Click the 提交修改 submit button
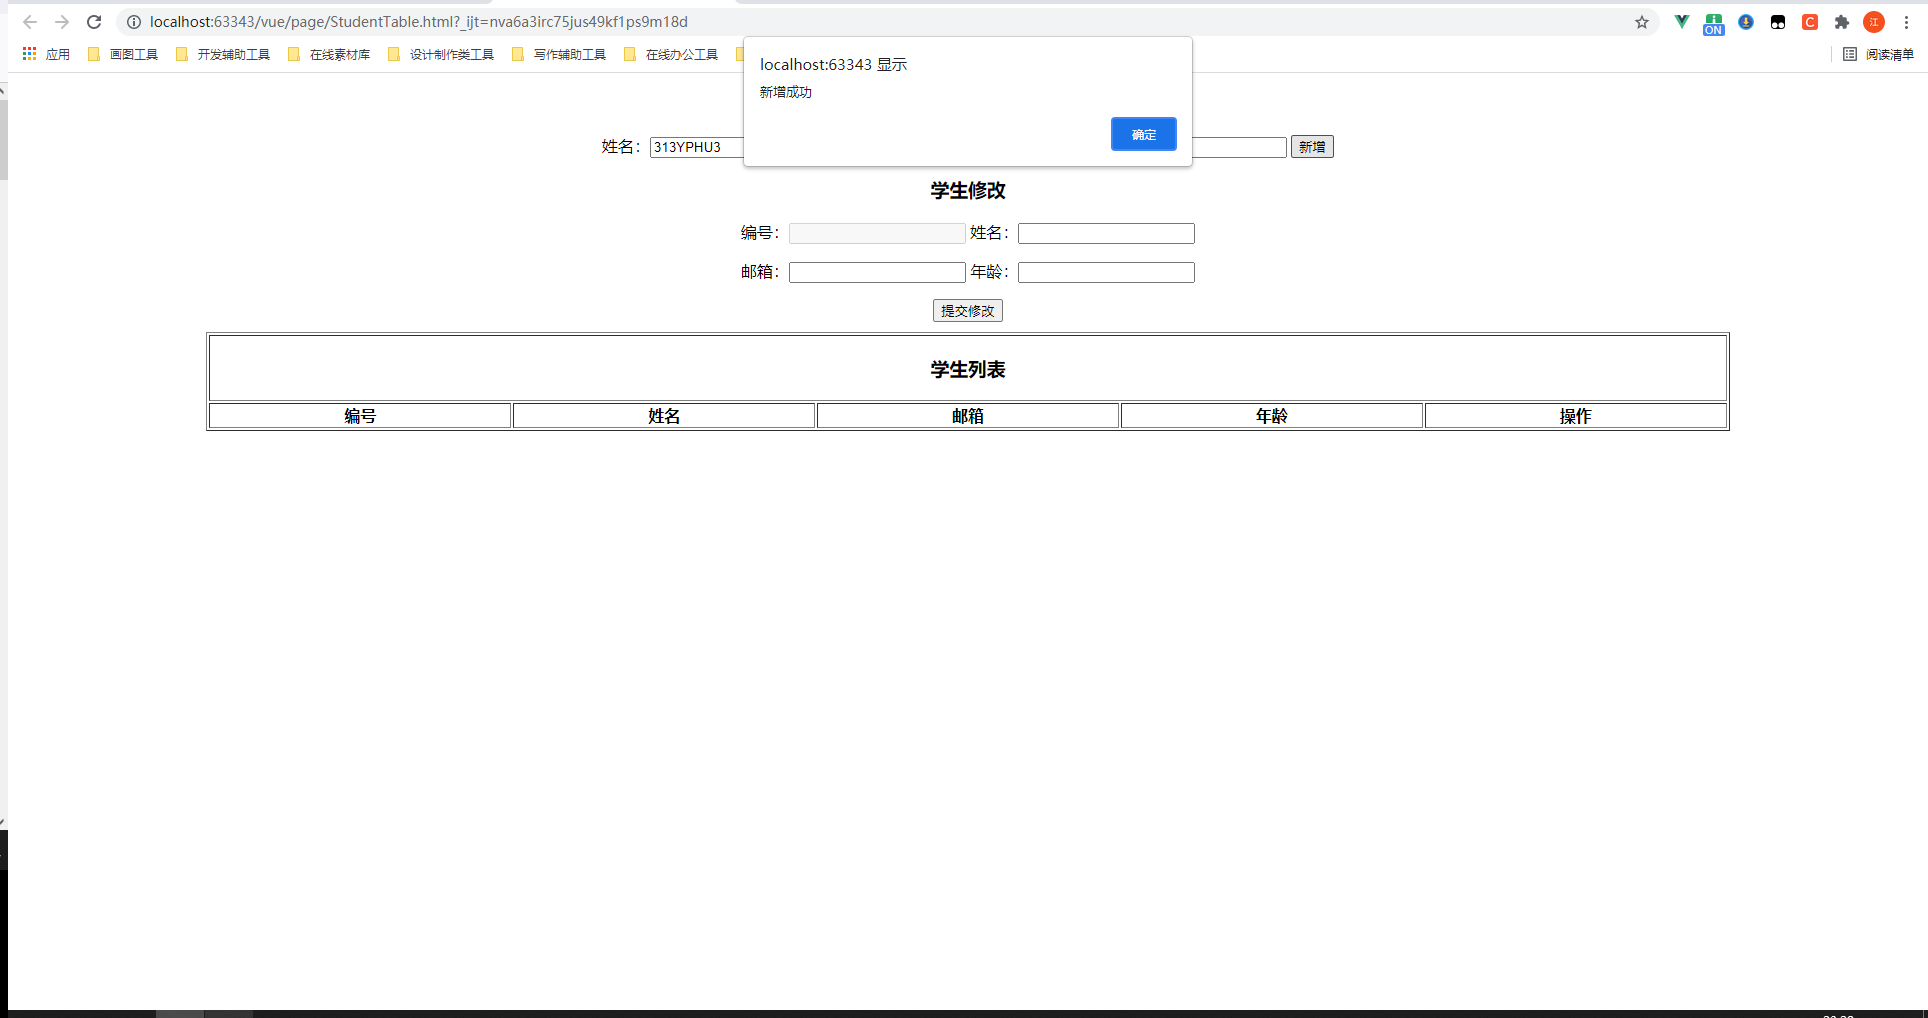This screenshot has width=1928, height=1018. click(x=968, y=311)
